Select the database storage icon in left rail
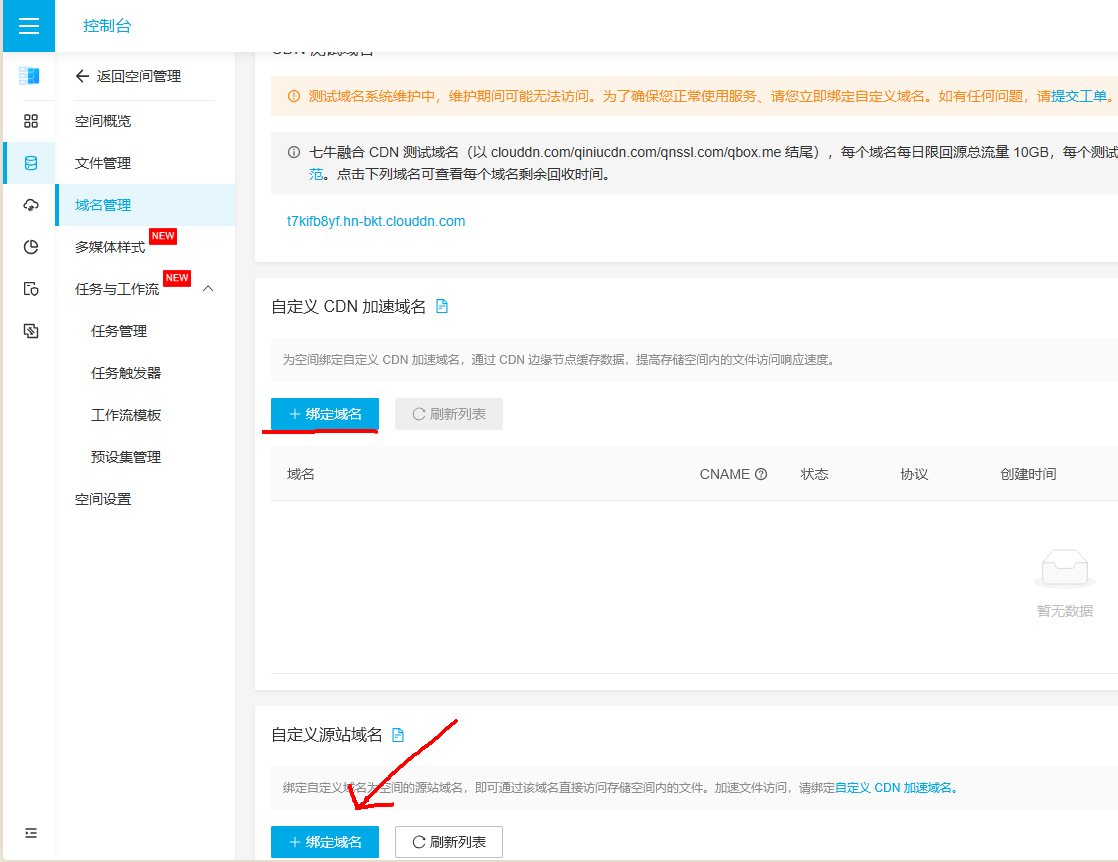Screen dimensions: 1118x862 31,163
